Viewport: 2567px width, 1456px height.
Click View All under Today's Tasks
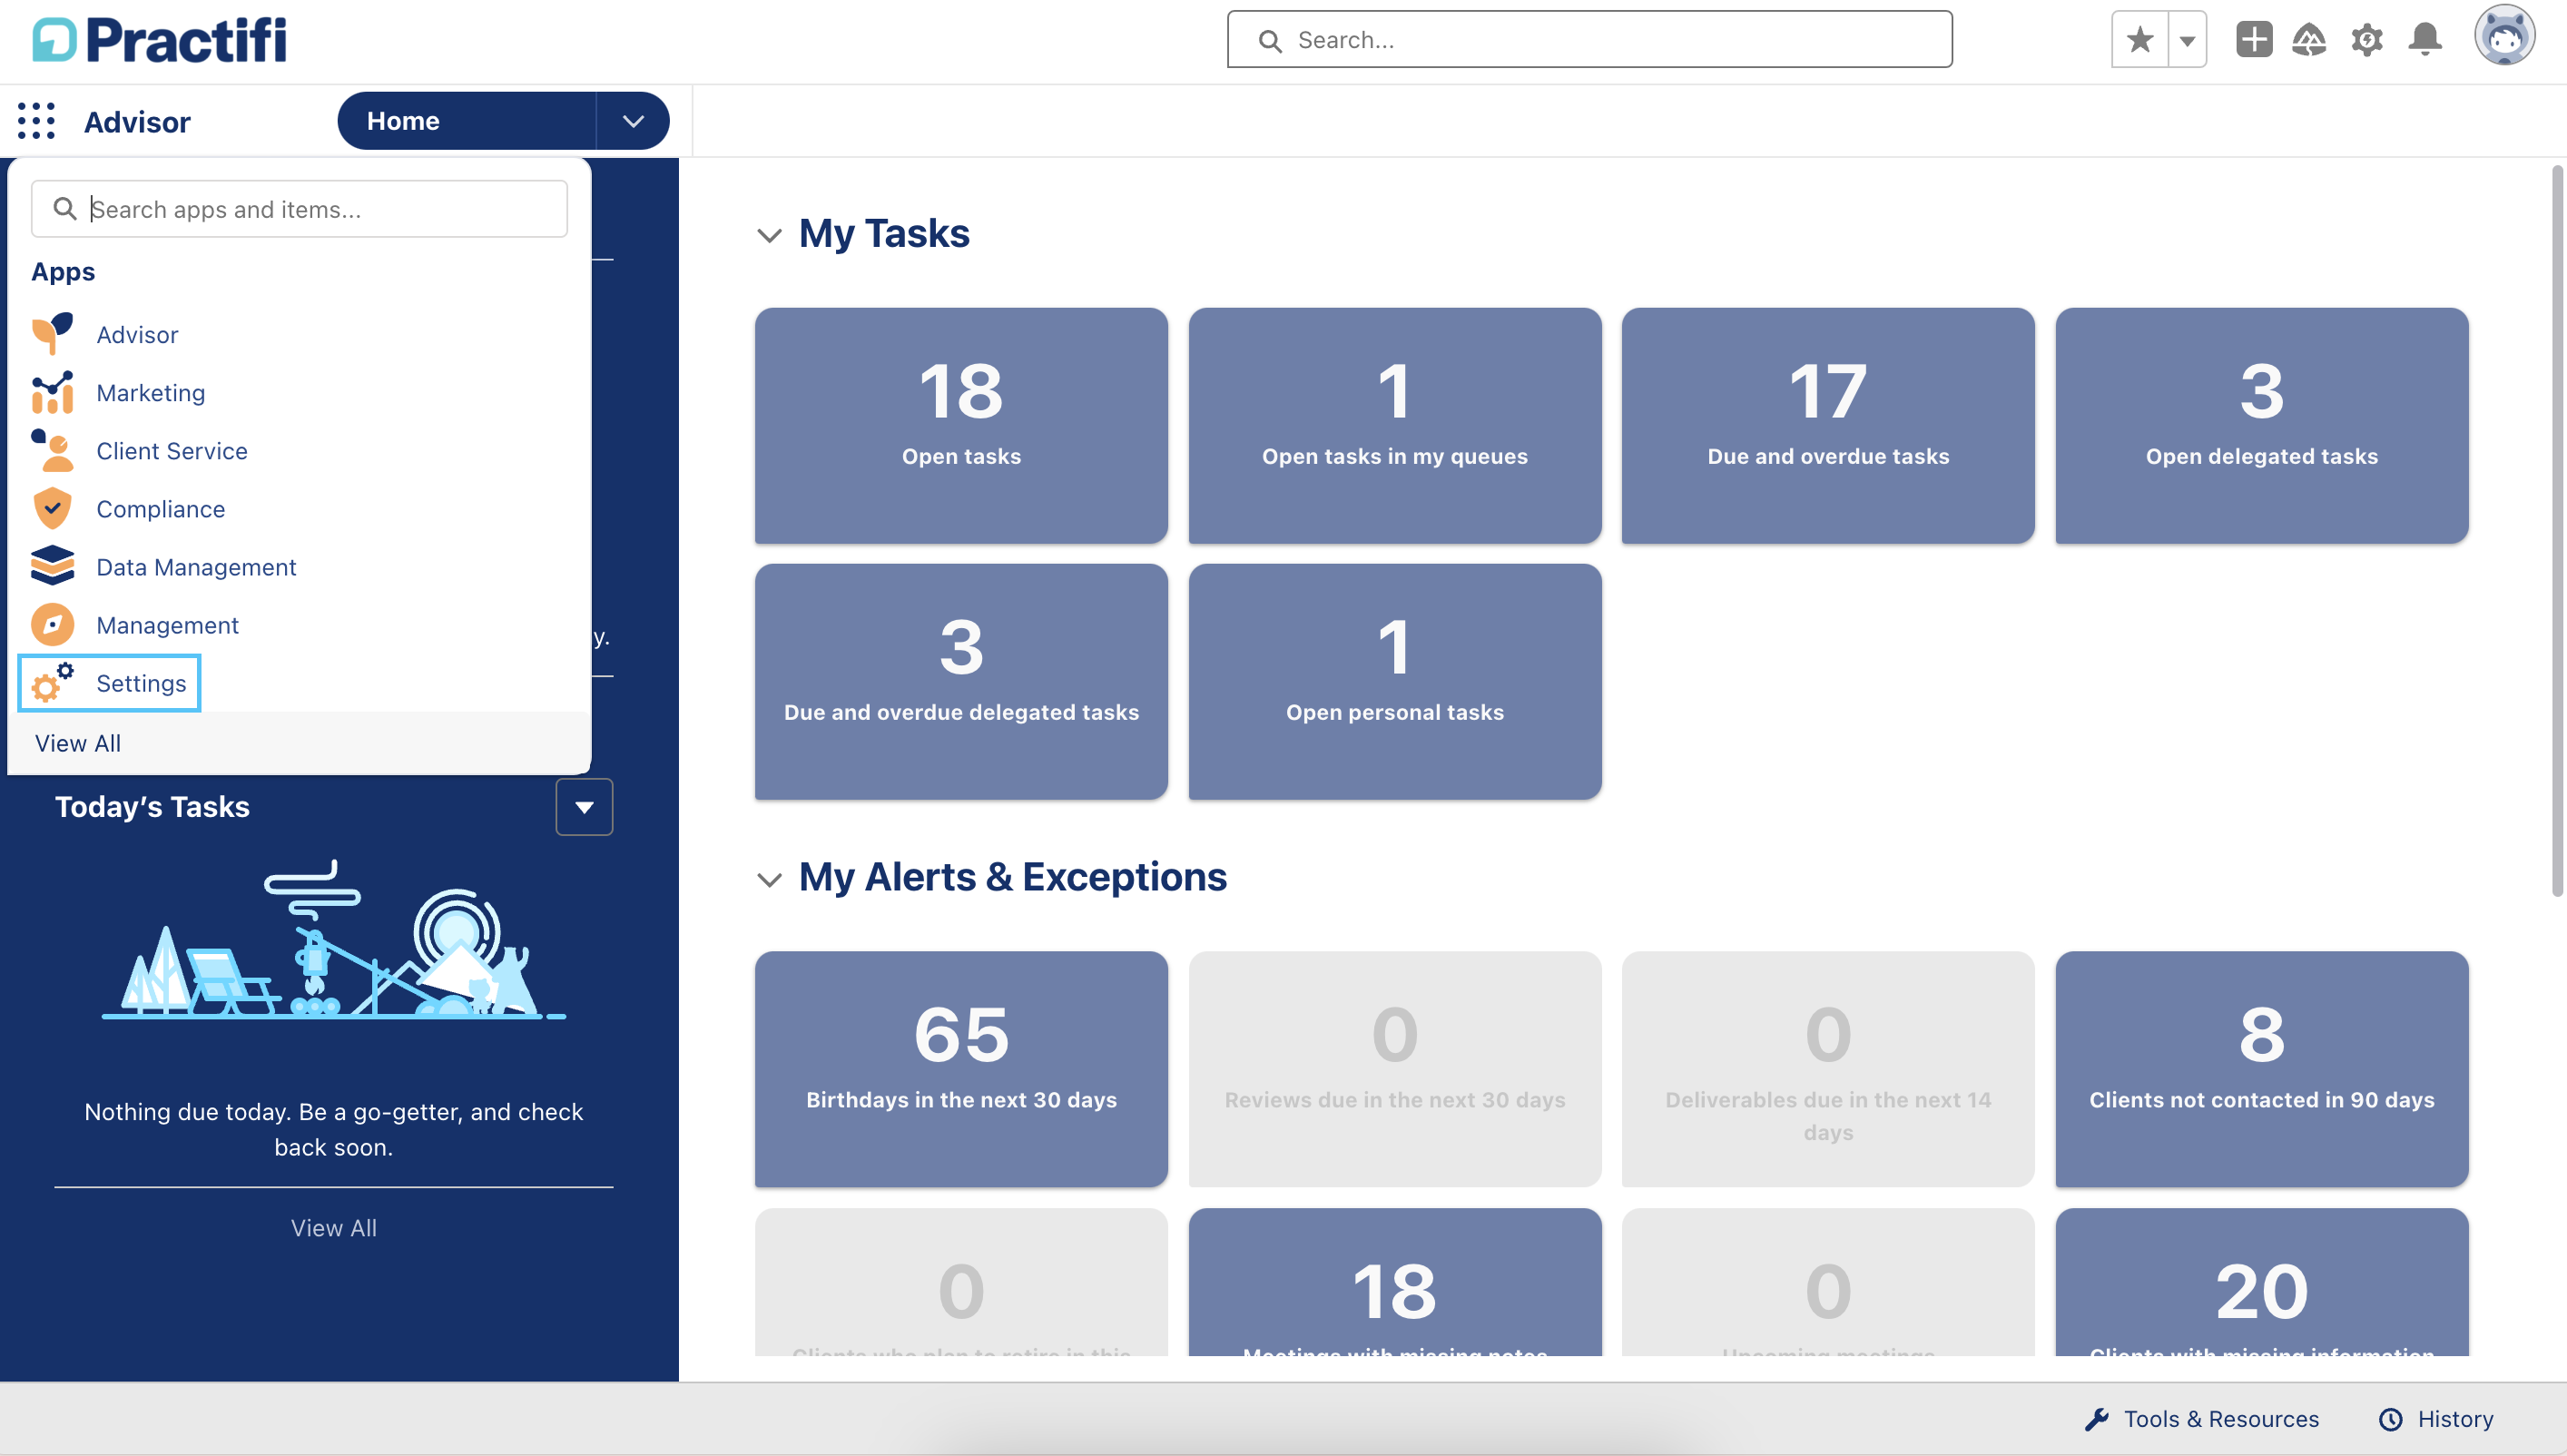pyautogui.click(x=333, y=1227)
